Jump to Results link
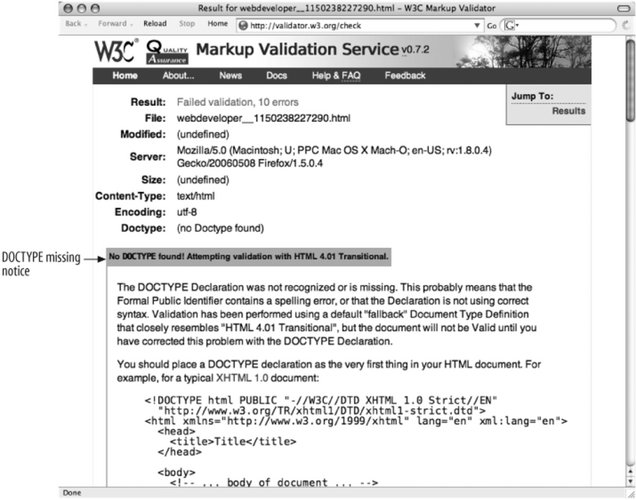 pos(569,111)
